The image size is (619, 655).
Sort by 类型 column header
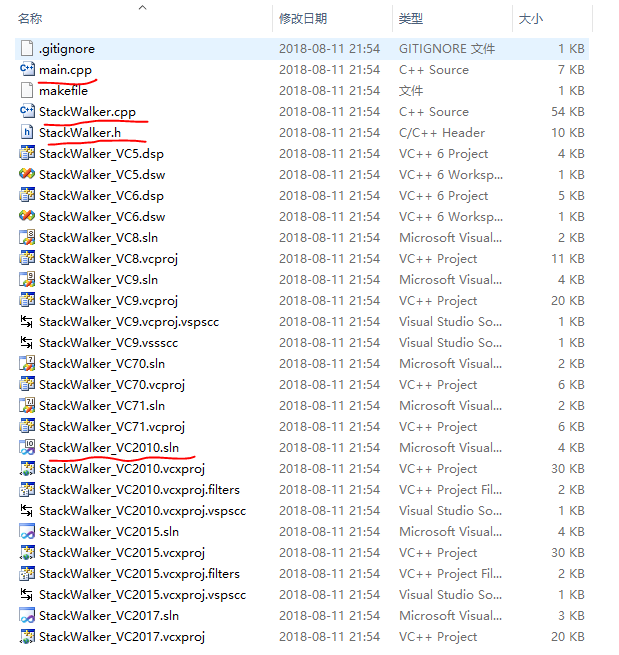[411, 18]
